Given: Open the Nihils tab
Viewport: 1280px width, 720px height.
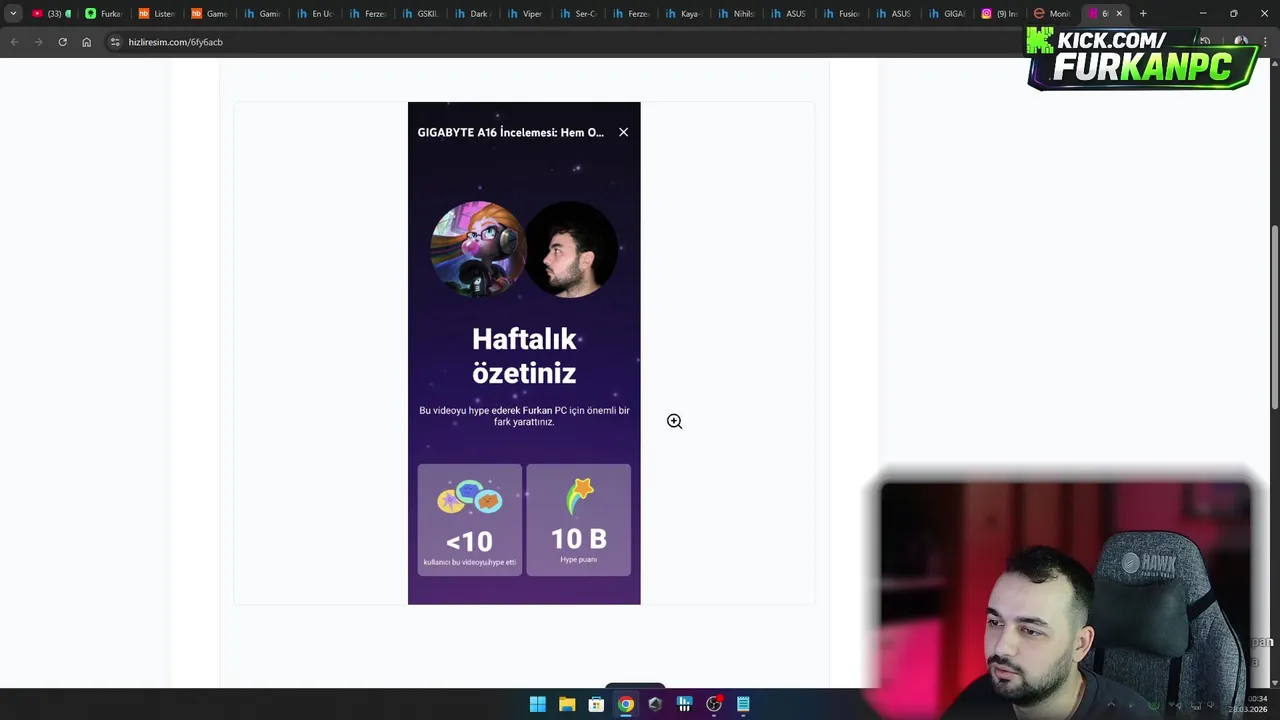Looking at the screenshot, I should coord(736,14).
